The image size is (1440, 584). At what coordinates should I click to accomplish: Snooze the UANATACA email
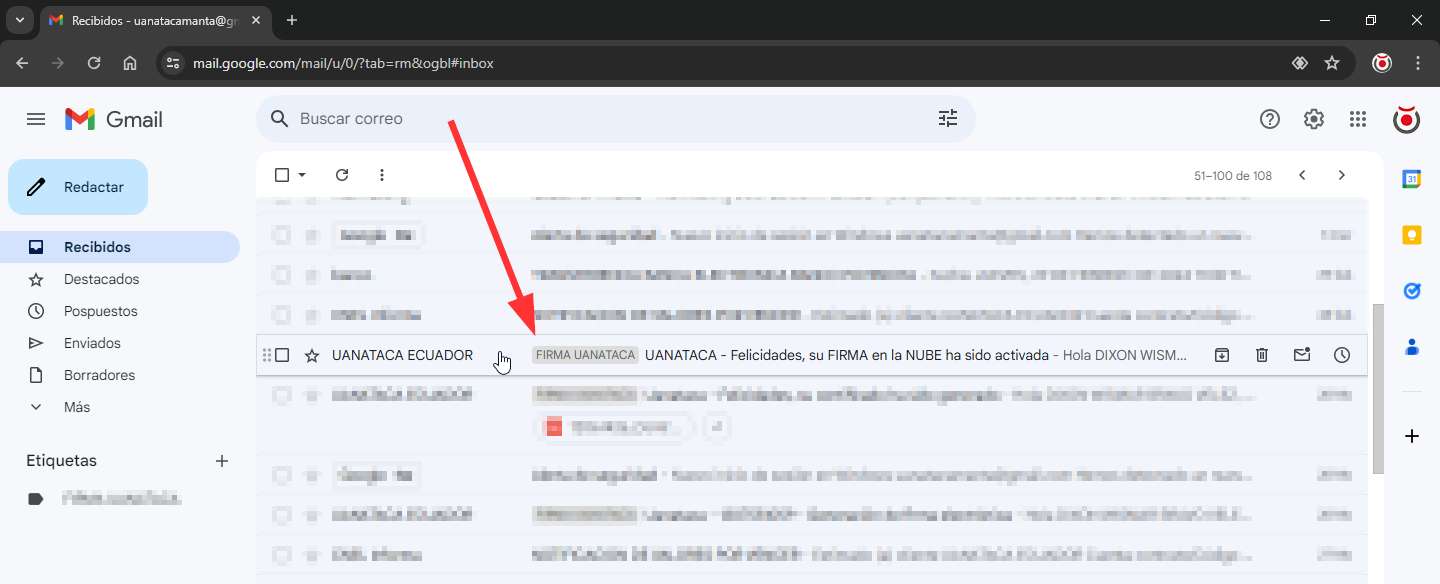pyautogui.click(x=1342, y=355)
